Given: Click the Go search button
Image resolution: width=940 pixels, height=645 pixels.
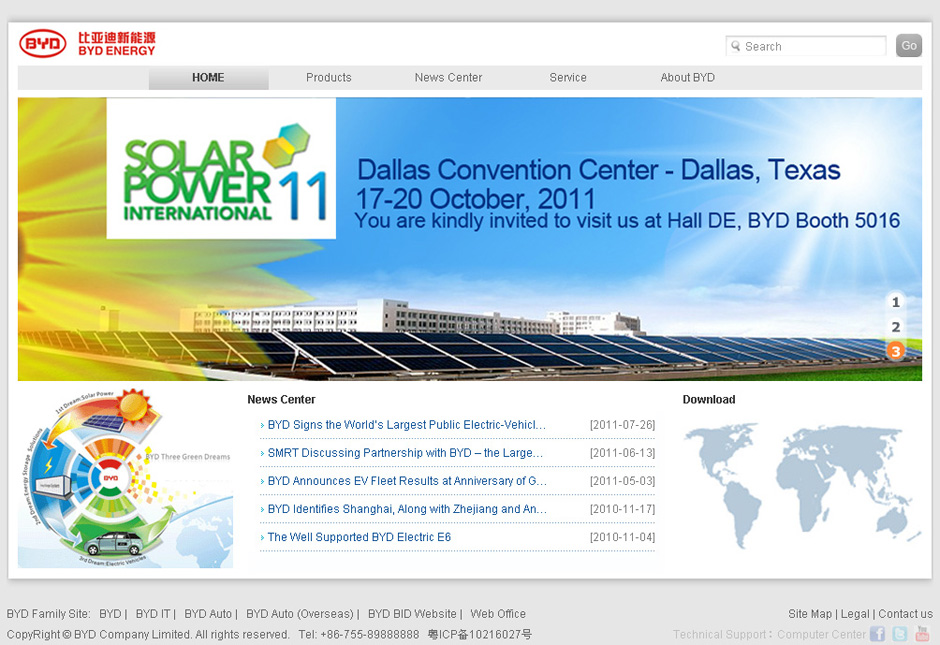Looking at the screenshot, I should pyautogui.click(x=909, y=46).
